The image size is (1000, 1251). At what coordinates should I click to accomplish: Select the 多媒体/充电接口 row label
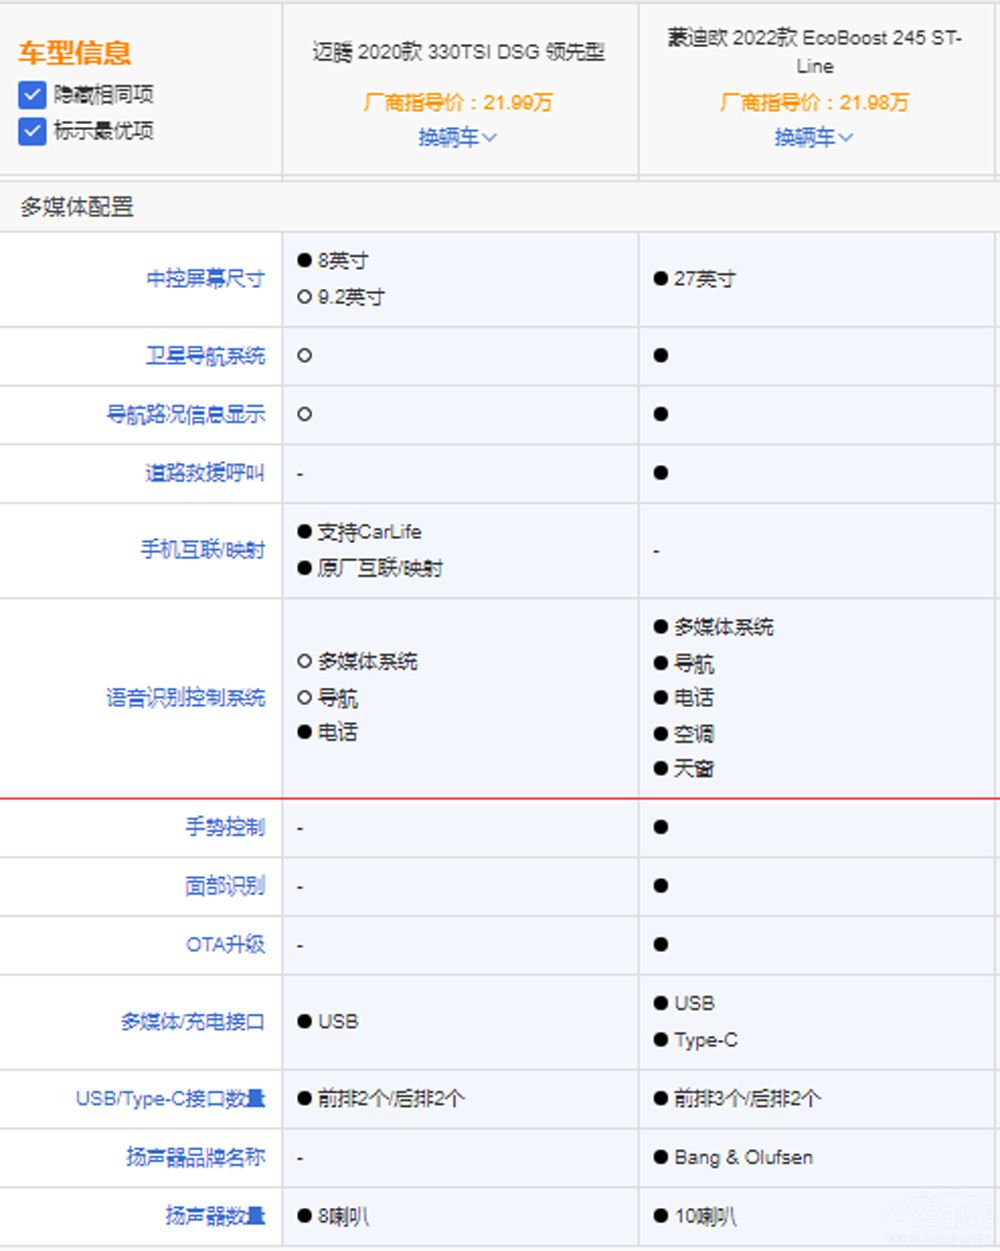coord(192,1022)
